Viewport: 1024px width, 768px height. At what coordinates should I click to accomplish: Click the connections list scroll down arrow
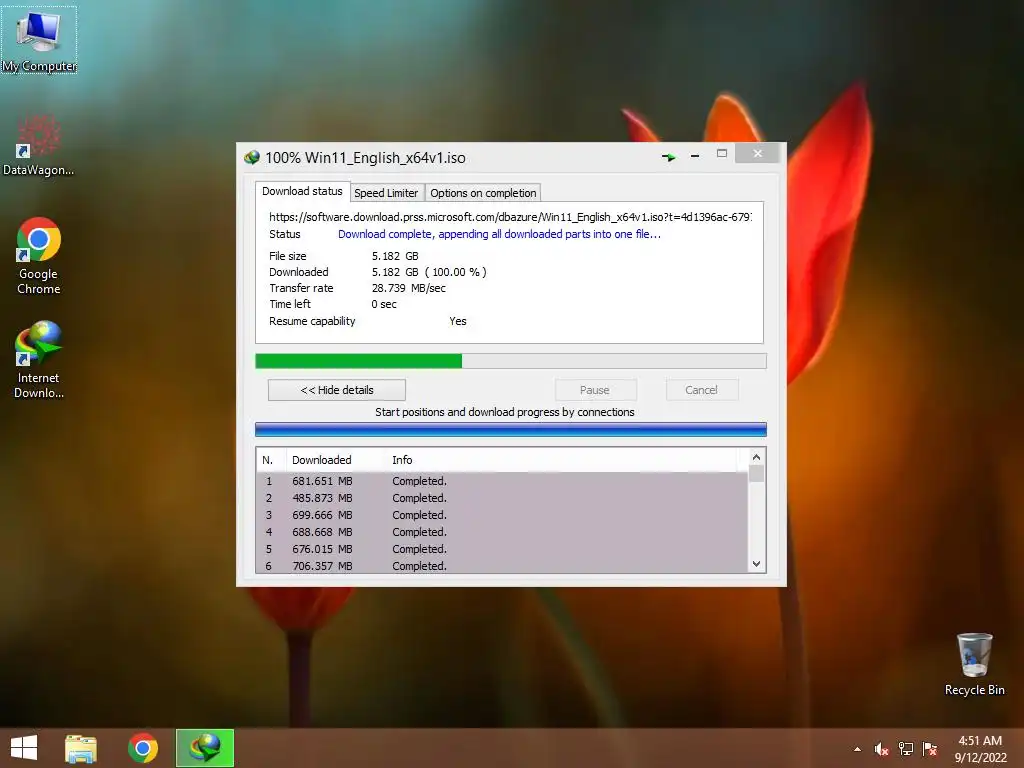point(756,564)
